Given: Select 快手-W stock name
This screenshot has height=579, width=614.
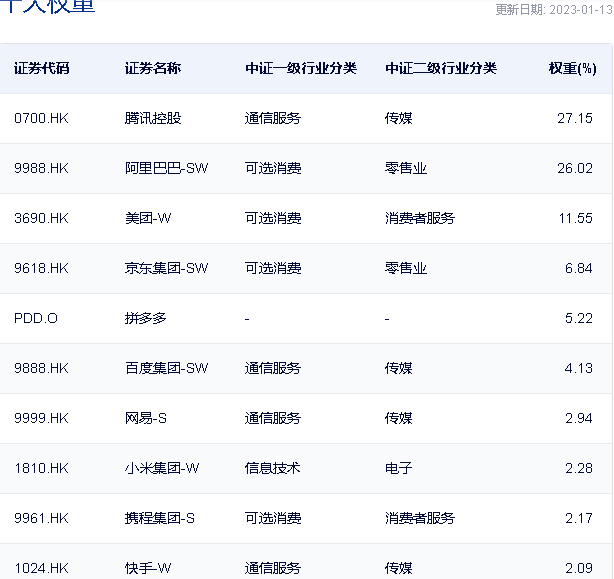Looking at the screenshot, I should coord(149,568).
